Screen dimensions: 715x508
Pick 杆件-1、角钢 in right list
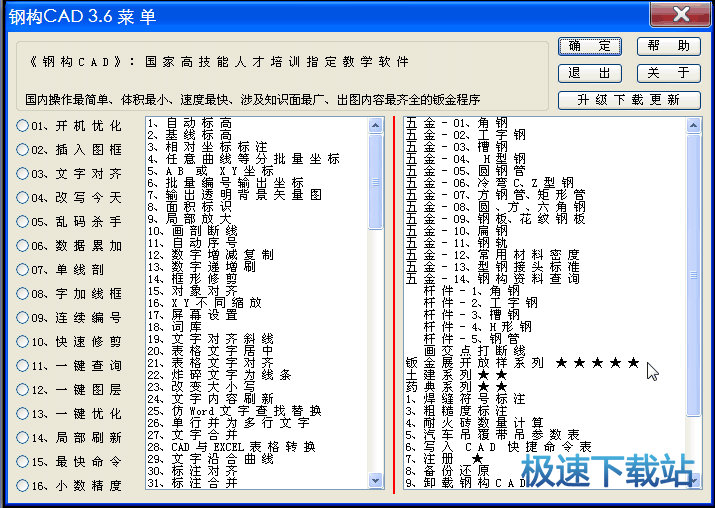coord(471,290)
